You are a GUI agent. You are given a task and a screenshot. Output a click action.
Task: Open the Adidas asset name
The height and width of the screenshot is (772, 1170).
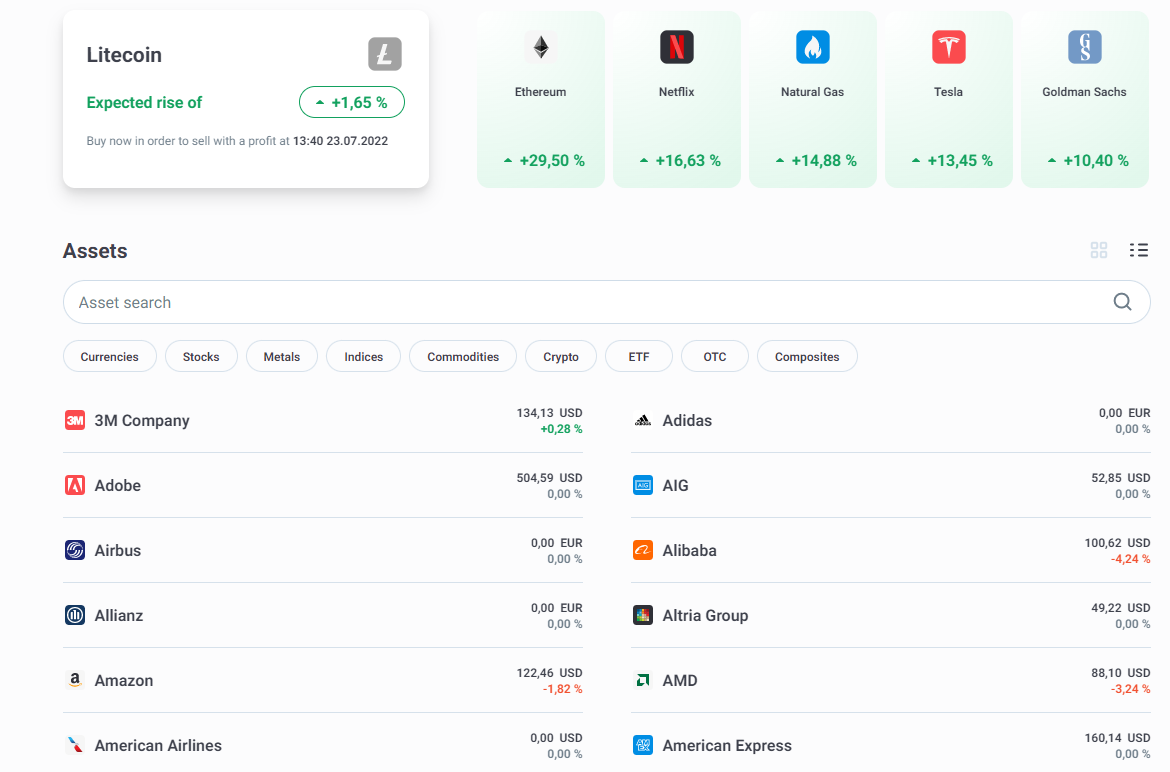tap(687, 421)
